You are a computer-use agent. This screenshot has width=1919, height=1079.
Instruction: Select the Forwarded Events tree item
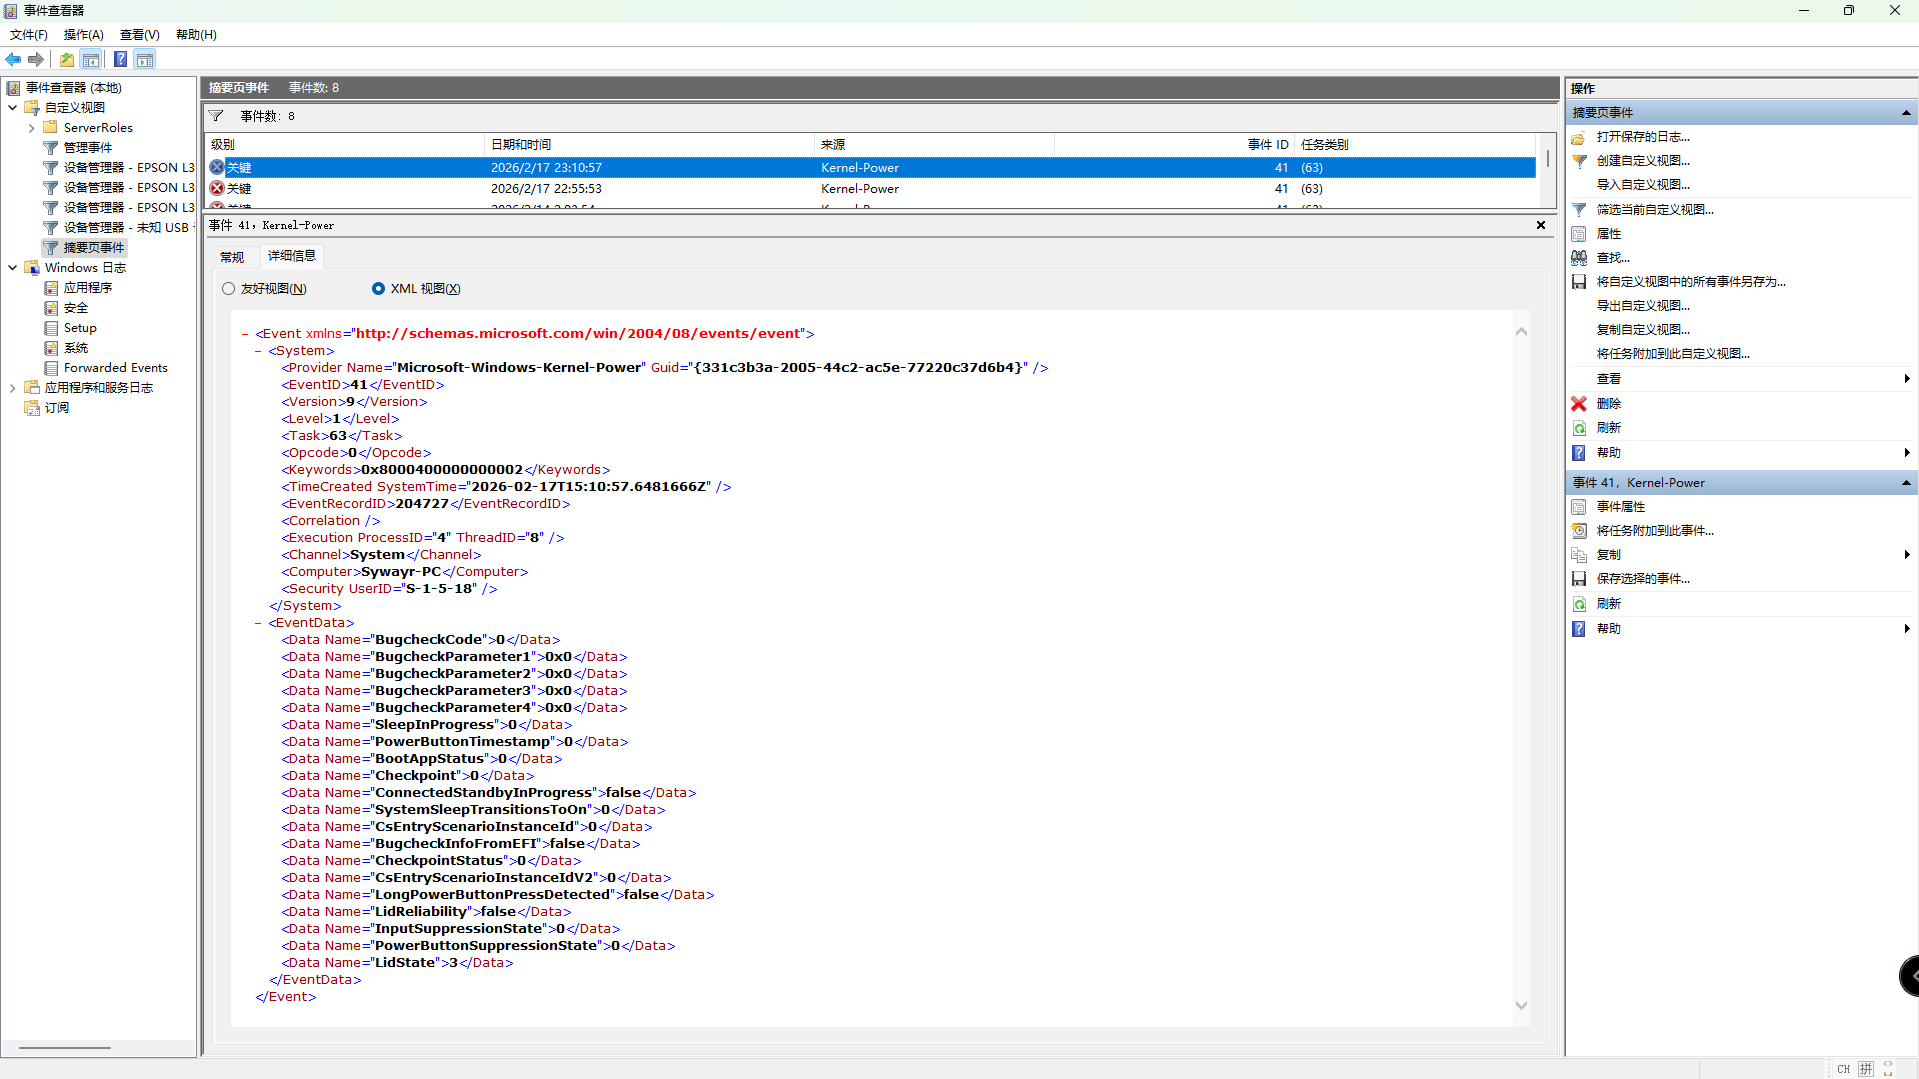click(x=115, y=368)
